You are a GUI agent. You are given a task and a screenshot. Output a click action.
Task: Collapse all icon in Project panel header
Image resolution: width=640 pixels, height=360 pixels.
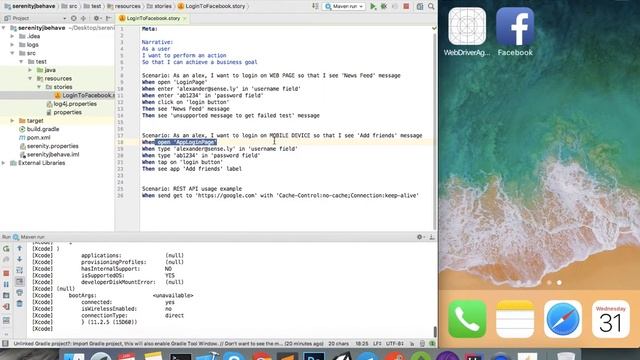tap(83, 18)
